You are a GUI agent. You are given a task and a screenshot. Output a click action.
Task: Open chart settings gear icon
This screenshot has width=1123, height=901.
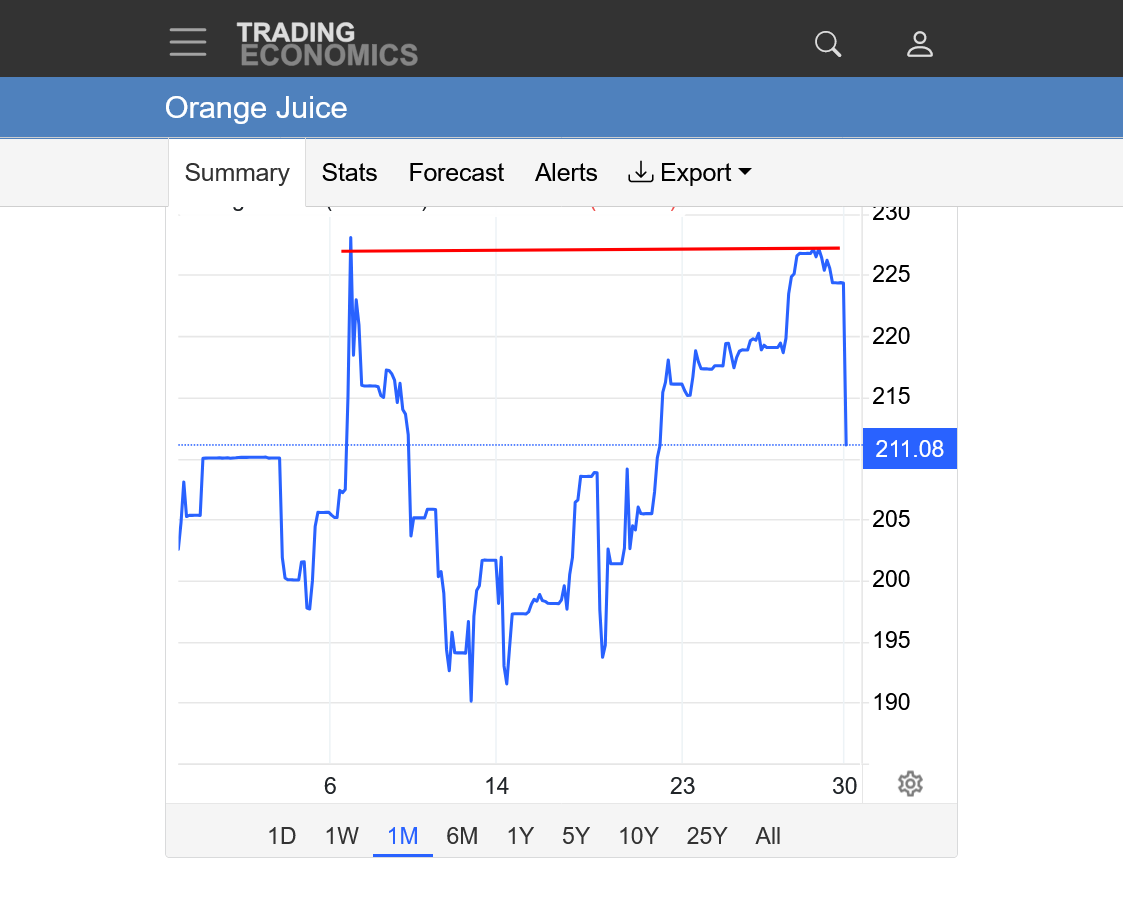[909, 784]
